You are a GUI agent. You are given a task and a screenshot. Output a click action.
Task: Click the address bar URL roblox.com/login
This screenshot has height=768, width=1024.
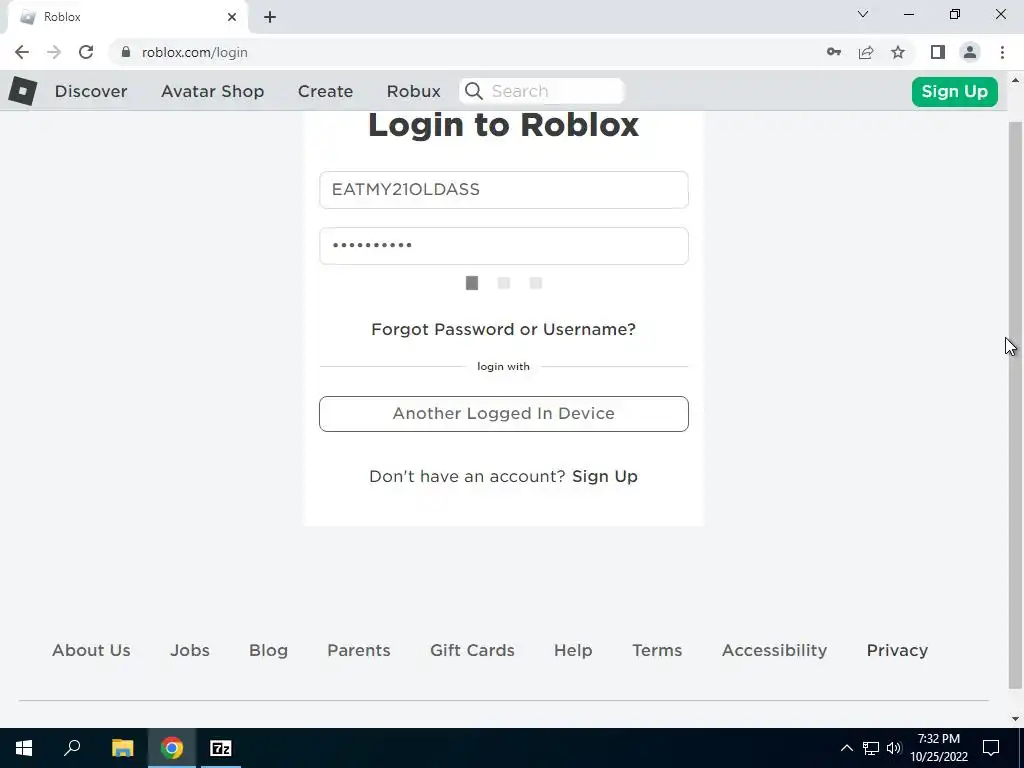[x=195, y=52]
